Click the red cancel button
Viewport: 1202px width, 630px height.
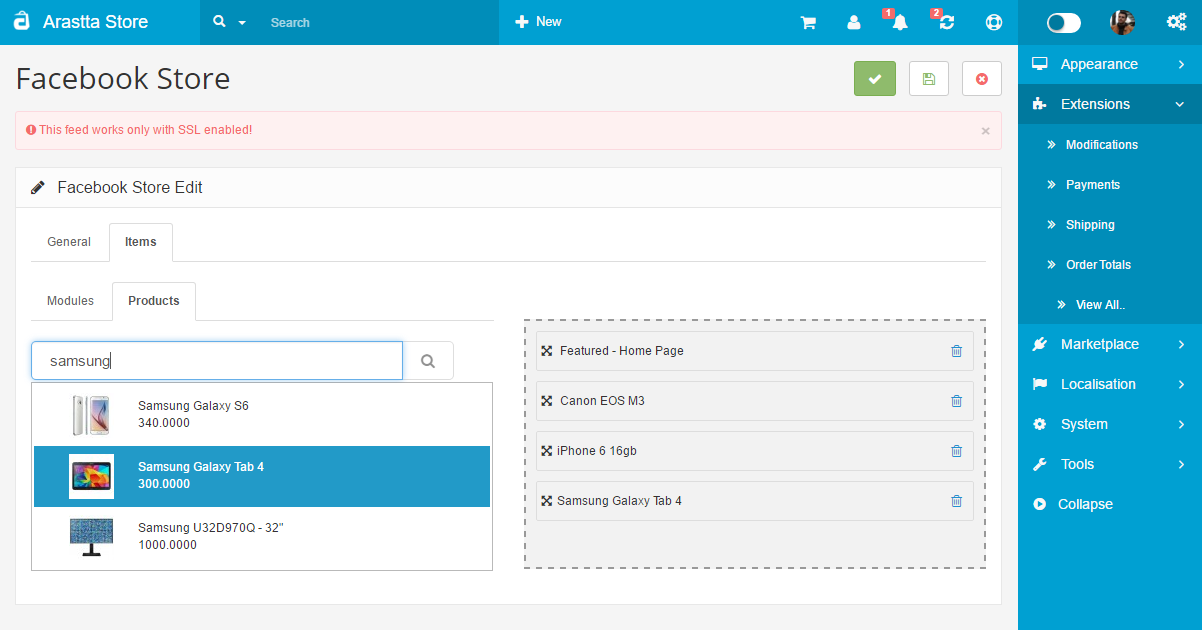pos(982,79)
